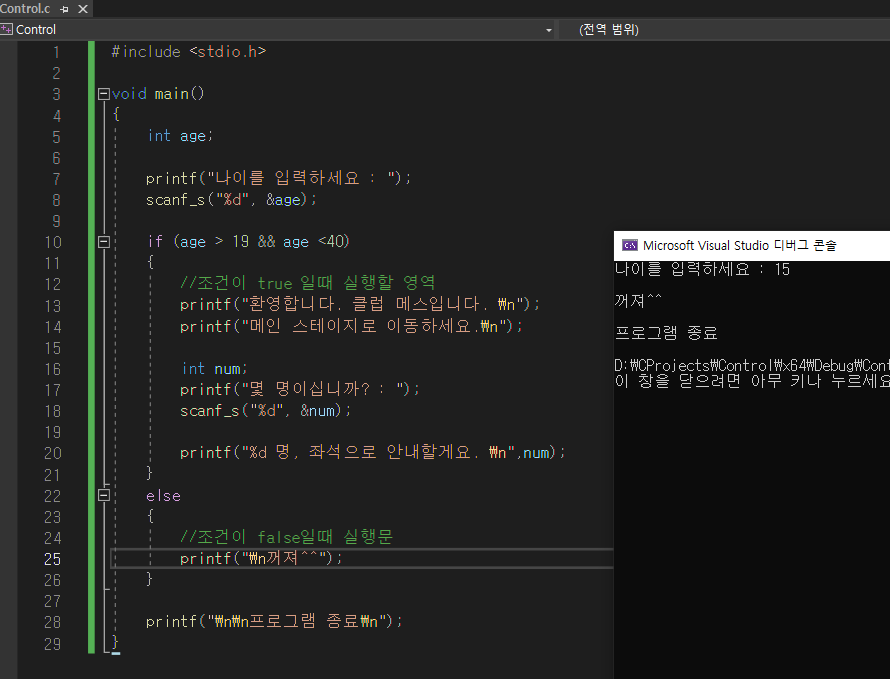Click the printf 몇 명이십니까 line
Viewport: 890px width, 679px height.
coord(300,389)
